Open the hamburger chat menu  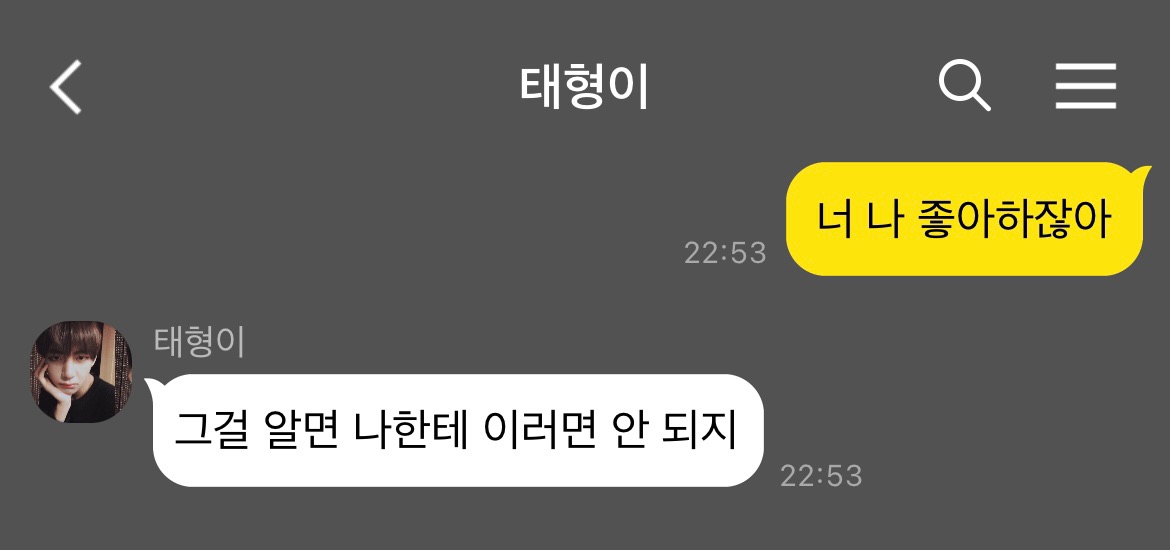pyautogui.click(x=1086, y=87)
